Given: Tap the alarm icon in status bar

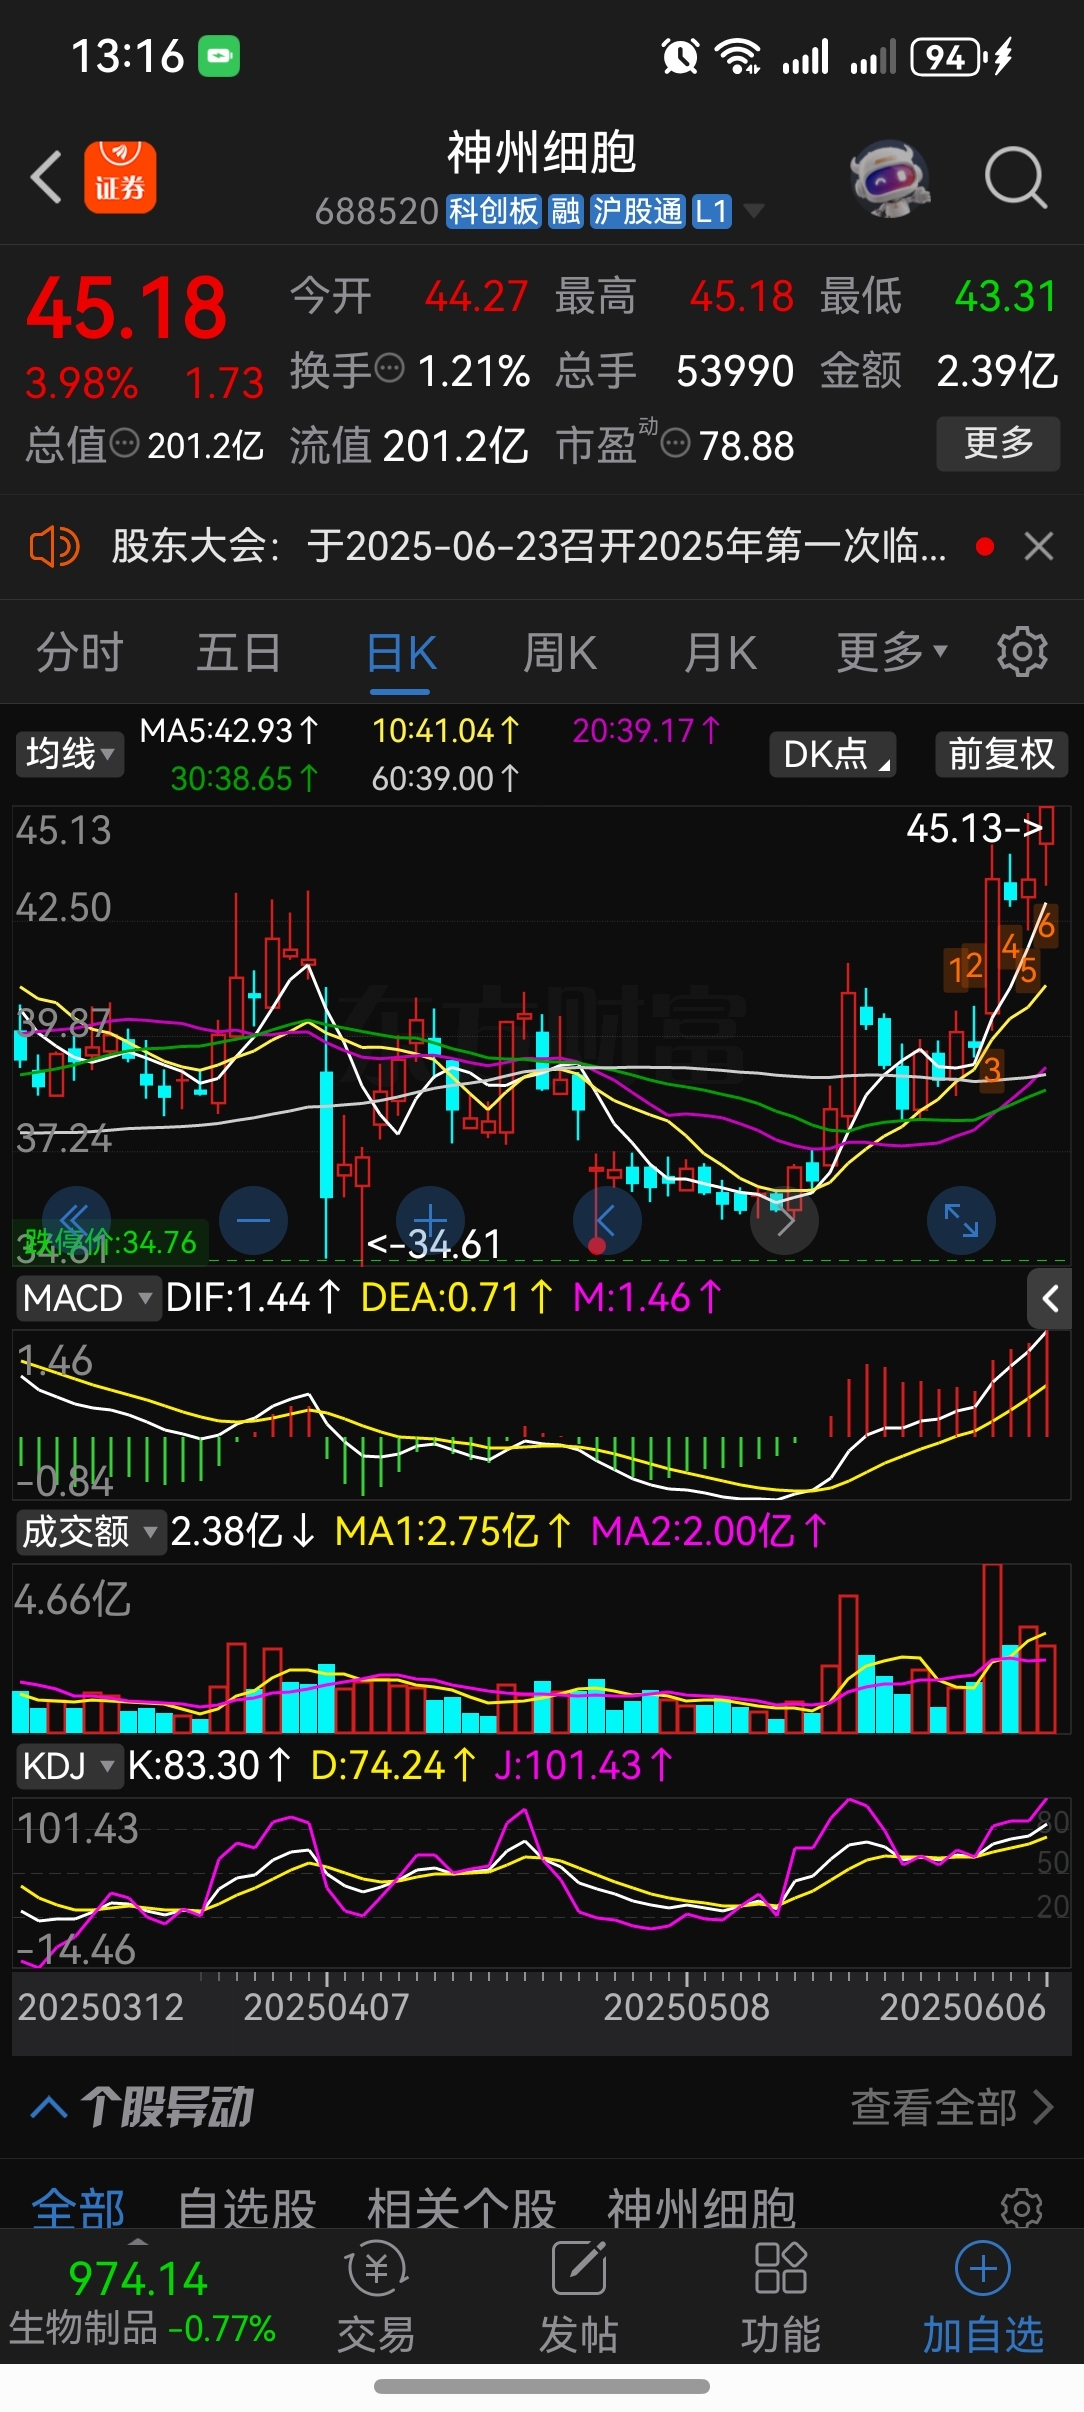Looking at the screenshot, I should [x=680, y=56].
